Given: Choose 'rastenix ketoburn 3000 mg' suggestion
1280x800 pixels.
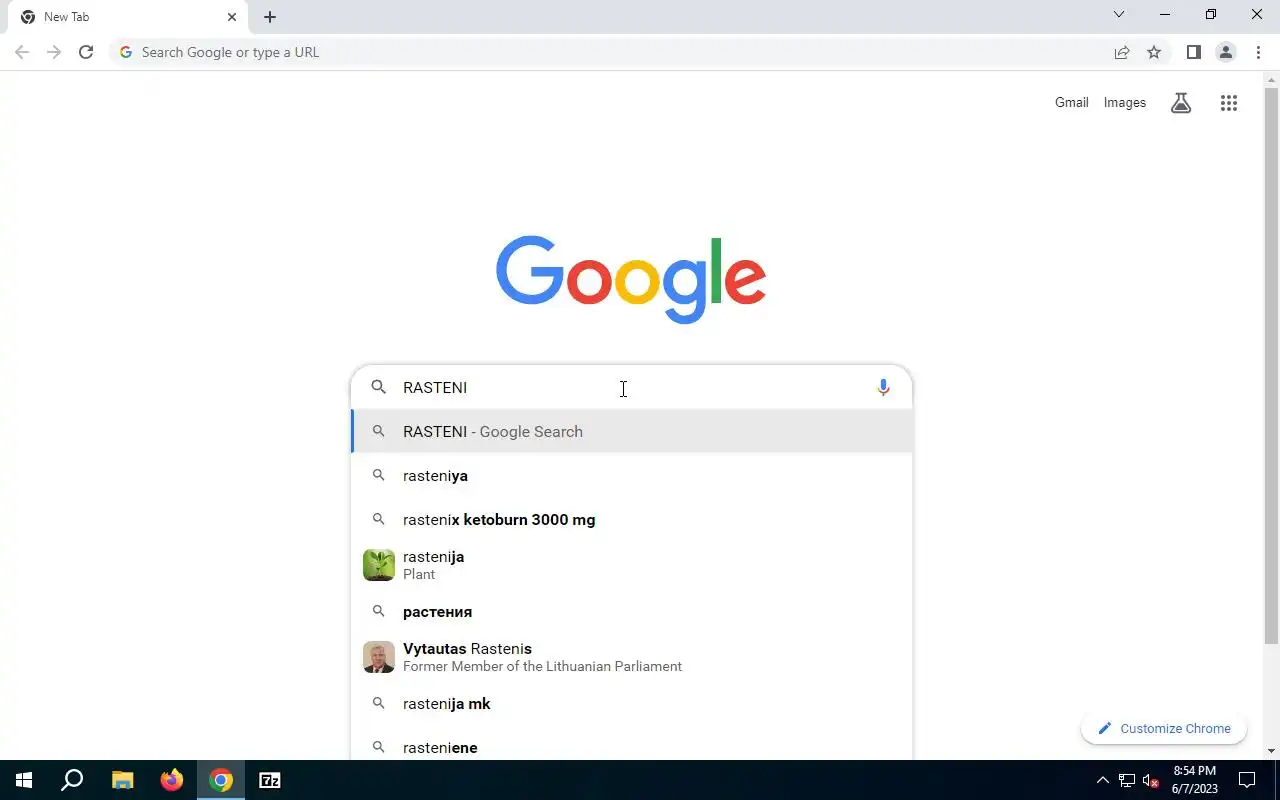Looking at the screenshot, I should (x=632, y=519).
